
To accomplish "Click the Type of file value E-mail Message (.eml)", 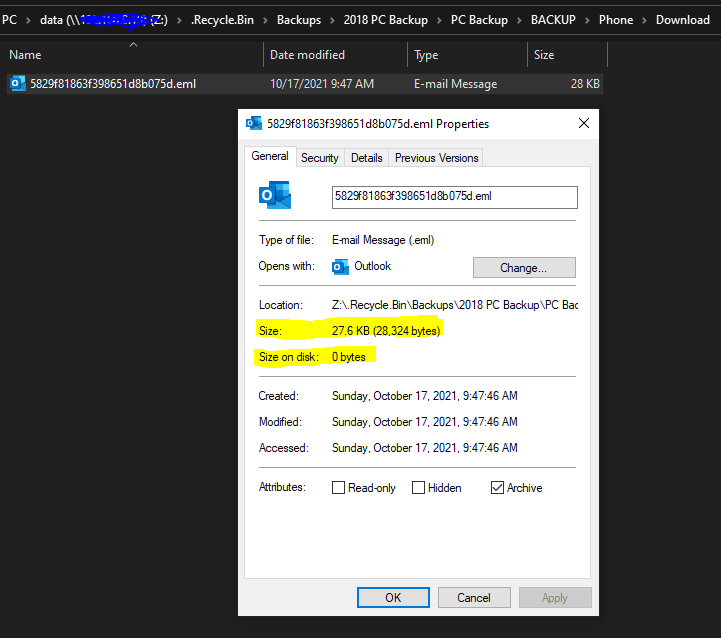I will point(383,240).
